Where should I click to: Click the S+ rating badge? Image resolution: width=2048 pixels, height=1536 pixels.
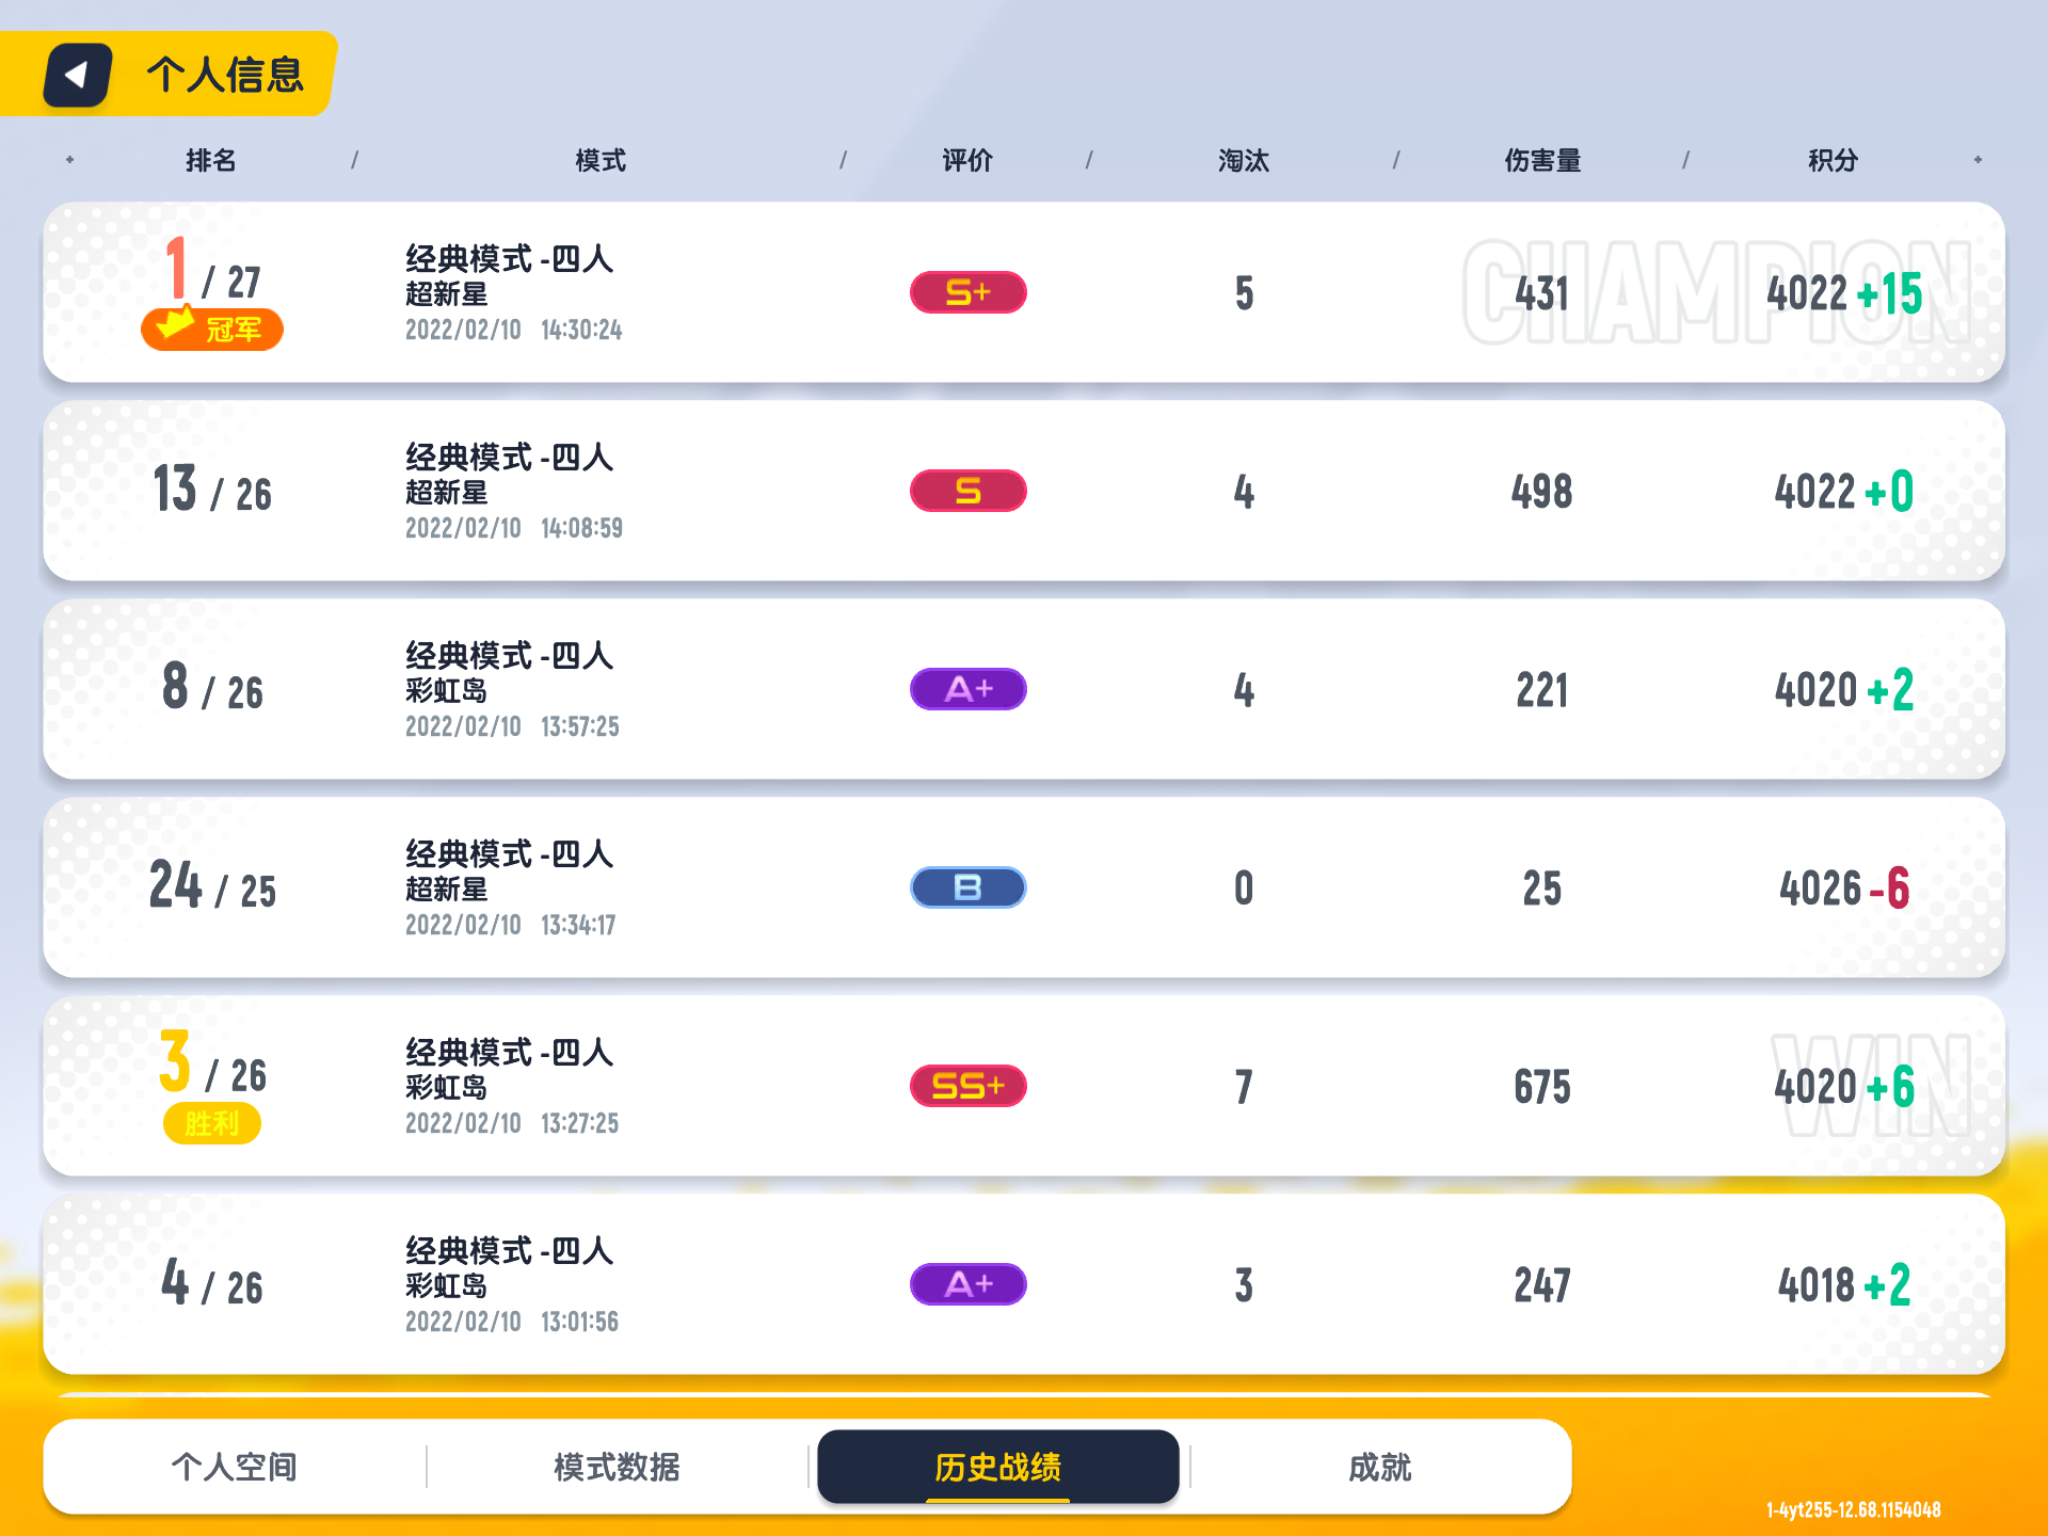point(968,292)
